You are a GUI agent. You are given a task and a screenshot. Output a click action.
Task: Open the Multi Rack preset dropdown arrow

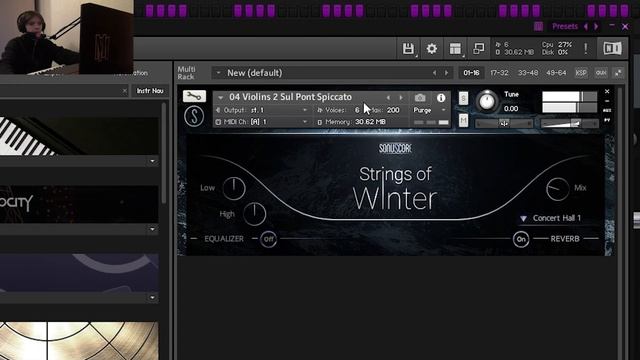point(218,73)
